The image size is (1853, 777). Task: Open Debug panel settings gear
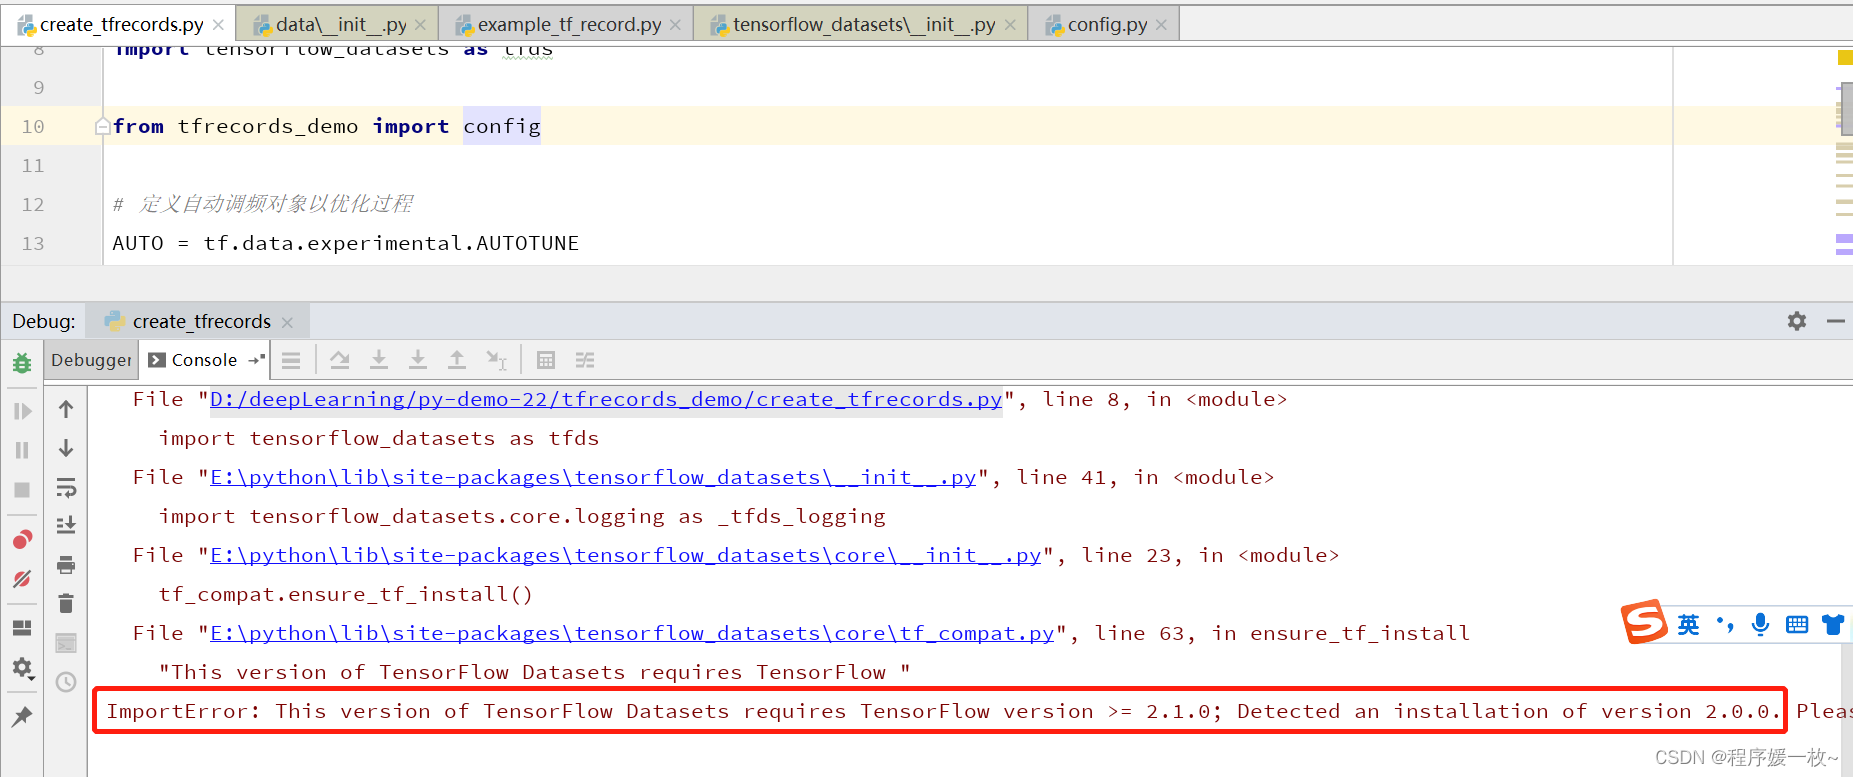point(1797,321)
